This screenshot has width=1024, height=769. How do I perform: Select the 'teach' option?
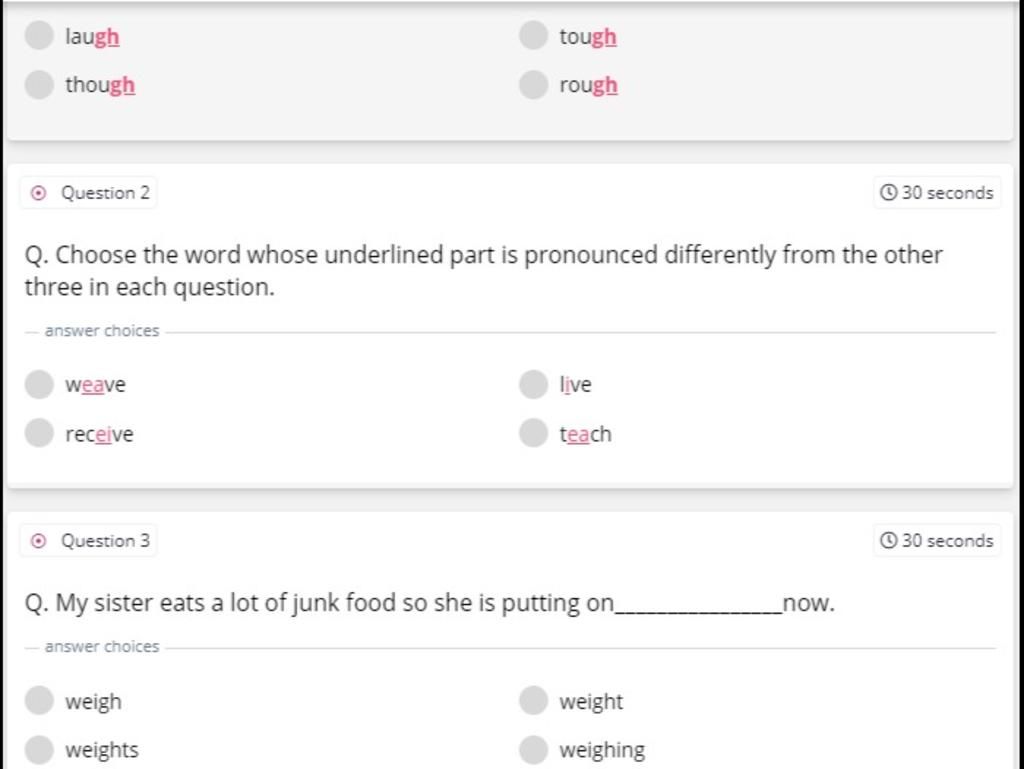click(533, 433)
